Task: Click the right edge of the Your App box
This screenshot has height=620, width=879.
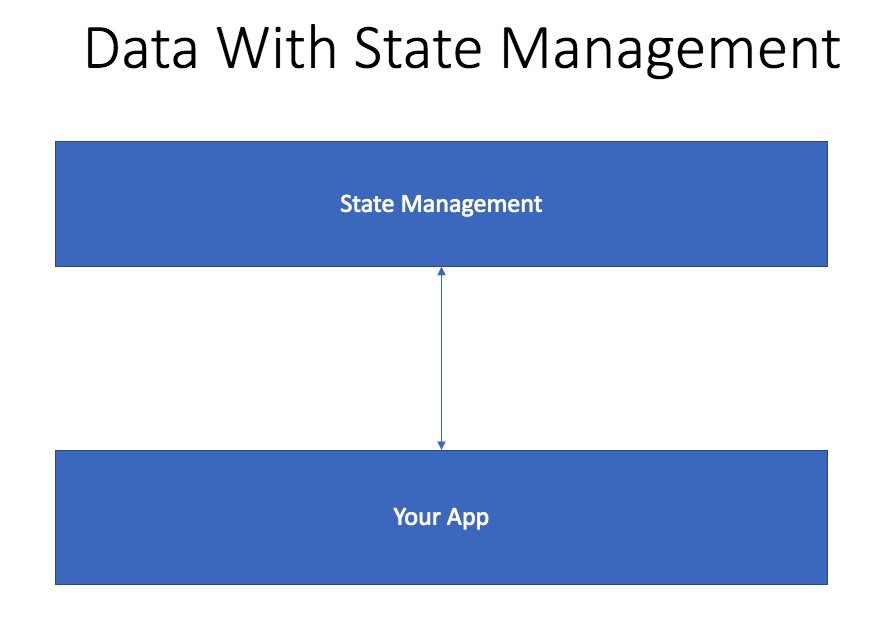Action: [826, 517]
